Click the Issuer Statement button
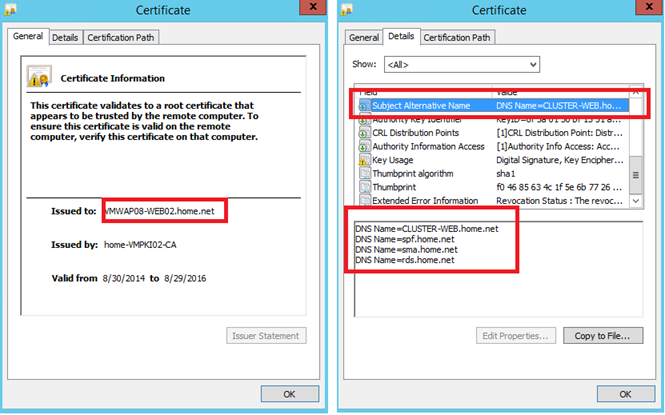 tap(266, 336)
